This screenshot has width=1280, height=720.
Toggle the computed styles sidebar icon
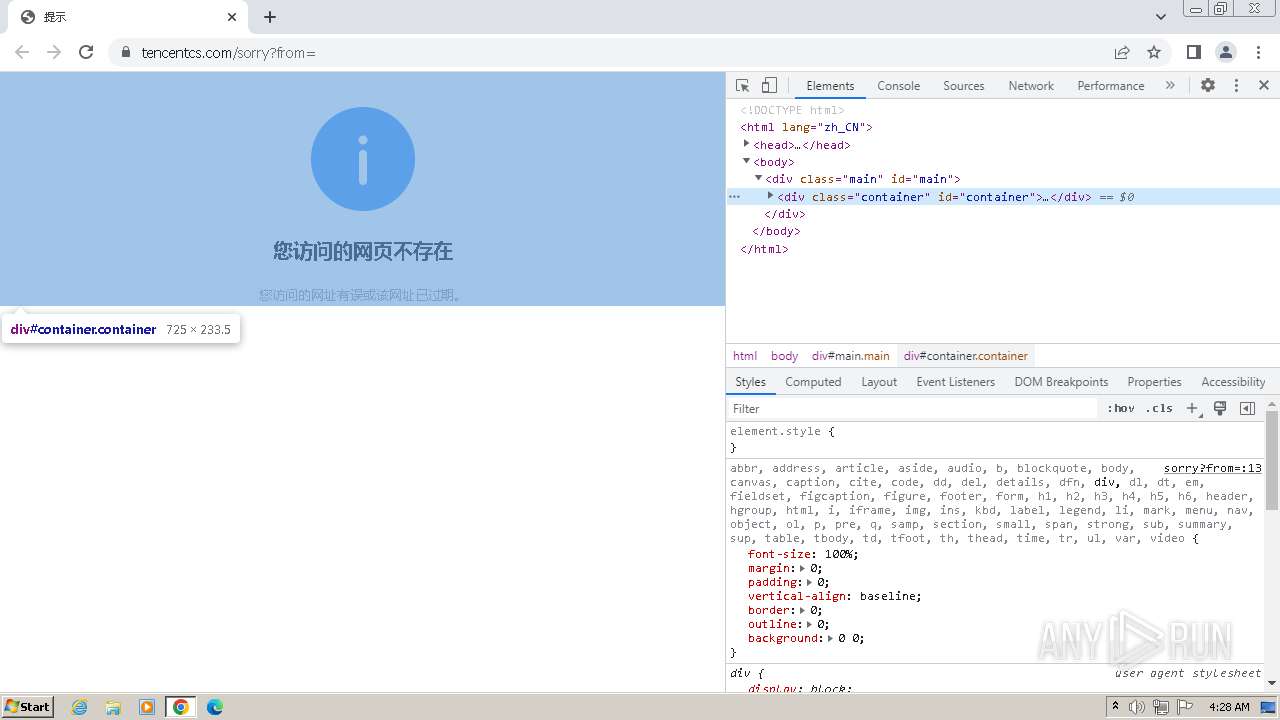[1247, 409]
